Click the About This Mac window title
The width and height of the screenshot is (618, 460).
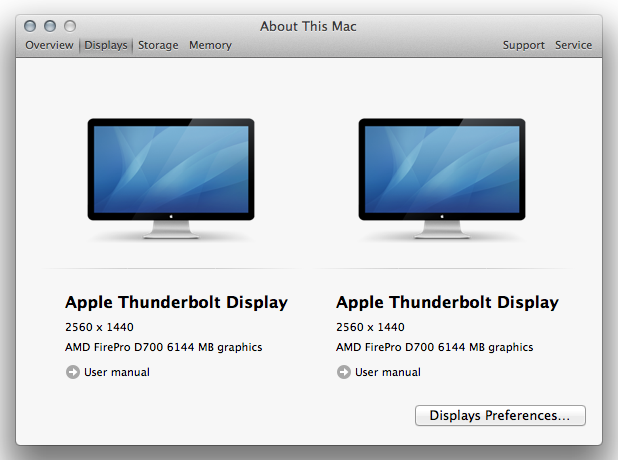(308, 26)
